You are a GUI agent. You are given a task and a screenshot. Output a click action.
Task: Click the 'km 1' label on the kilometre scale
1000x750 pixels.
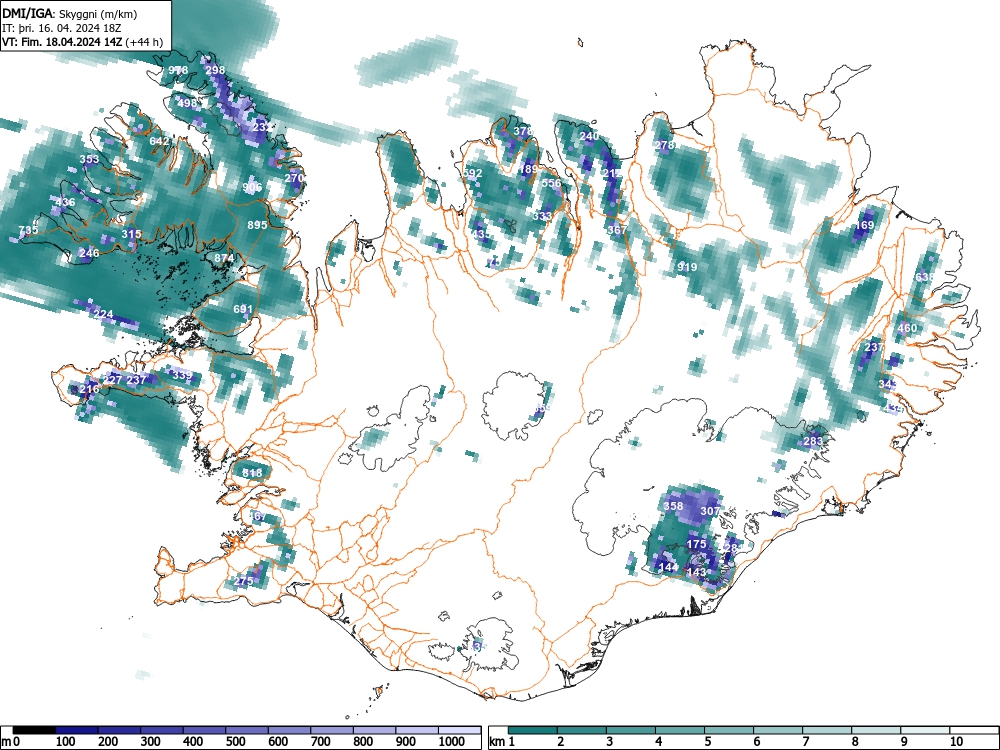tap(502, 742)
